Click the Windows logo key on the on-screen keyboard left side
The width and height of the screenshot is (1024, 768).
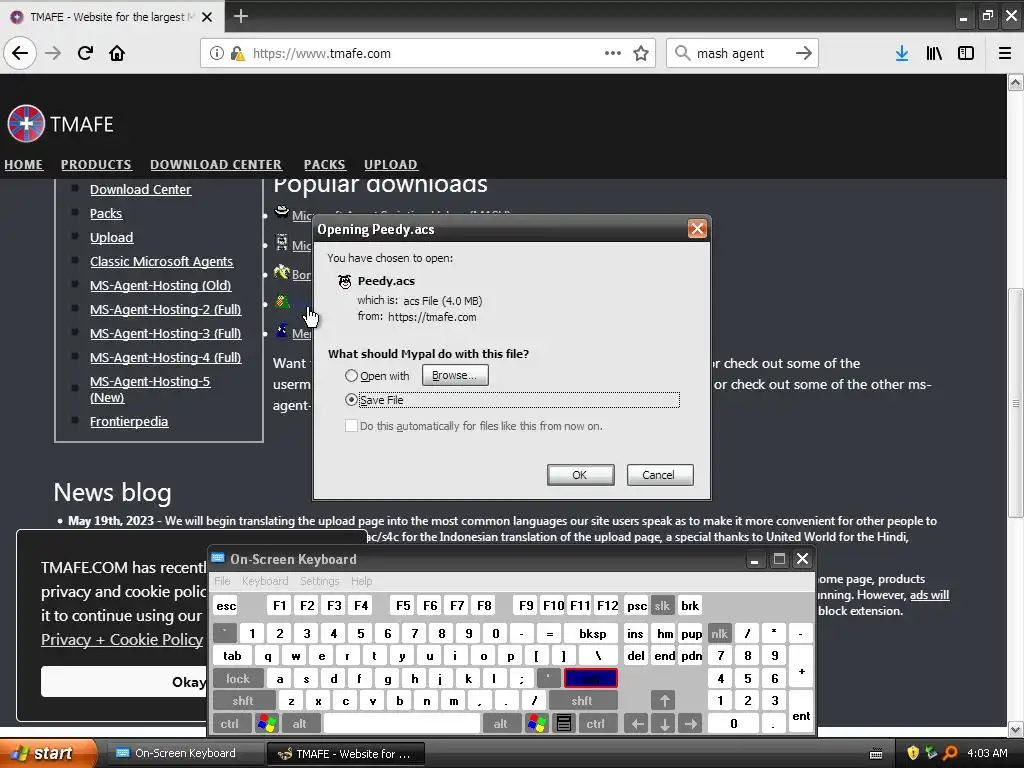tap(267, 723)
